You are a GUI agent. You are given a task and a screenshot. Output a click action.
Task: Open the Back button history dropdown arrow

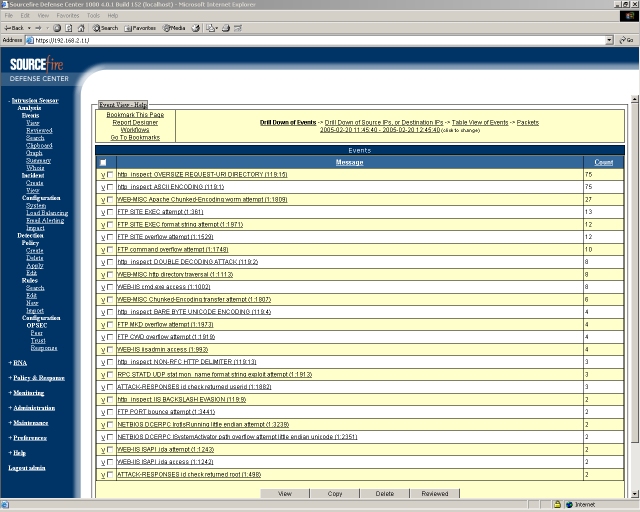[x=29, y=28]
